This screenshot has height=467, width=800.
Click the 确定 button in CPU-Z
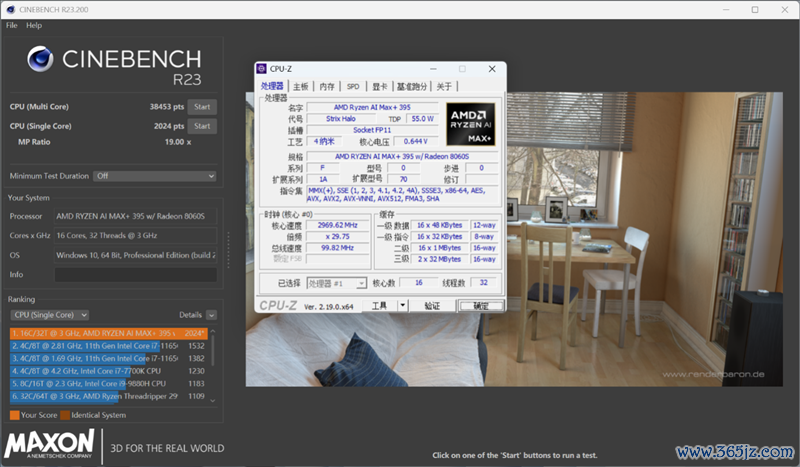[x=481, y=305]
